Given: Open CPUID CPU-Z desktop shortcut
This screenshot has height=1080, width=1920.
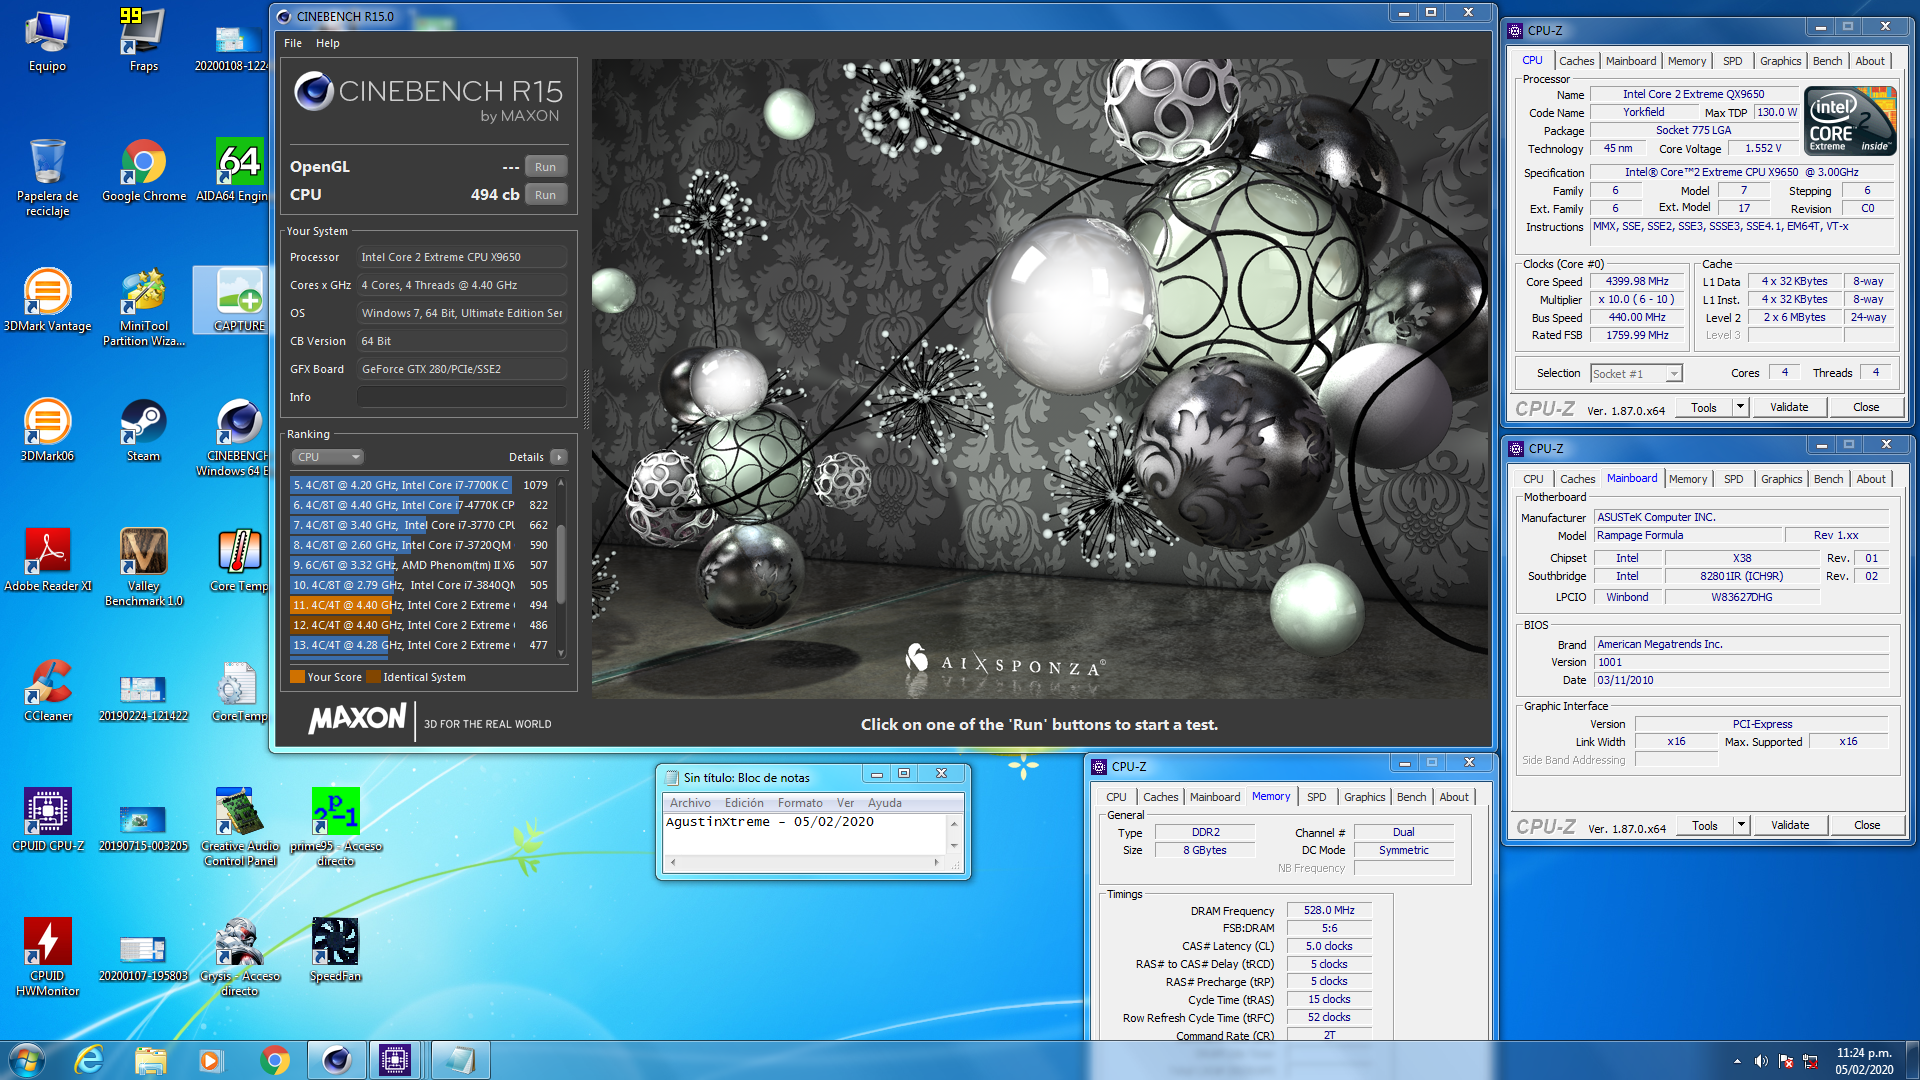Looking at the screenshot, I should tap(47, 821).
